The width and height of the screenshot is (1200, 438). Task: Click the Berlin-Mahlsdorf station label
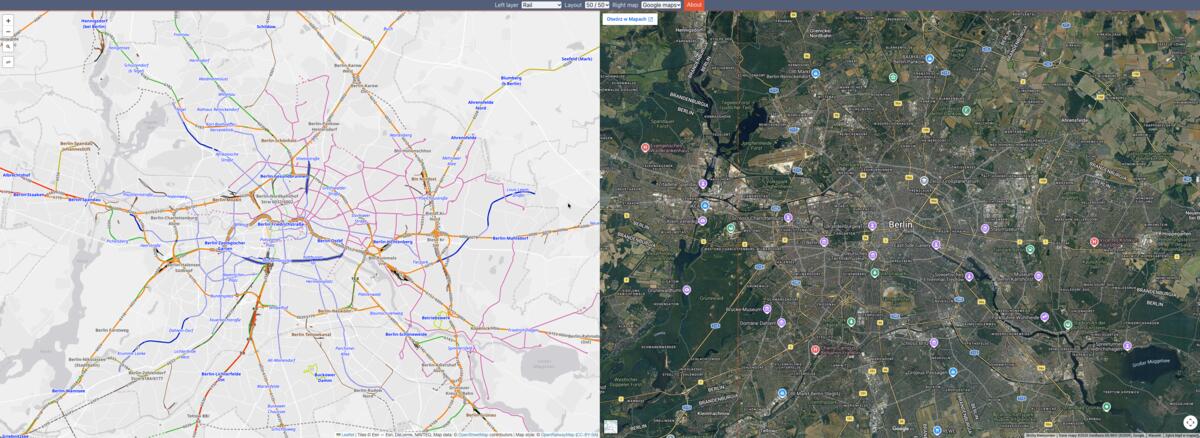(510, 238)
